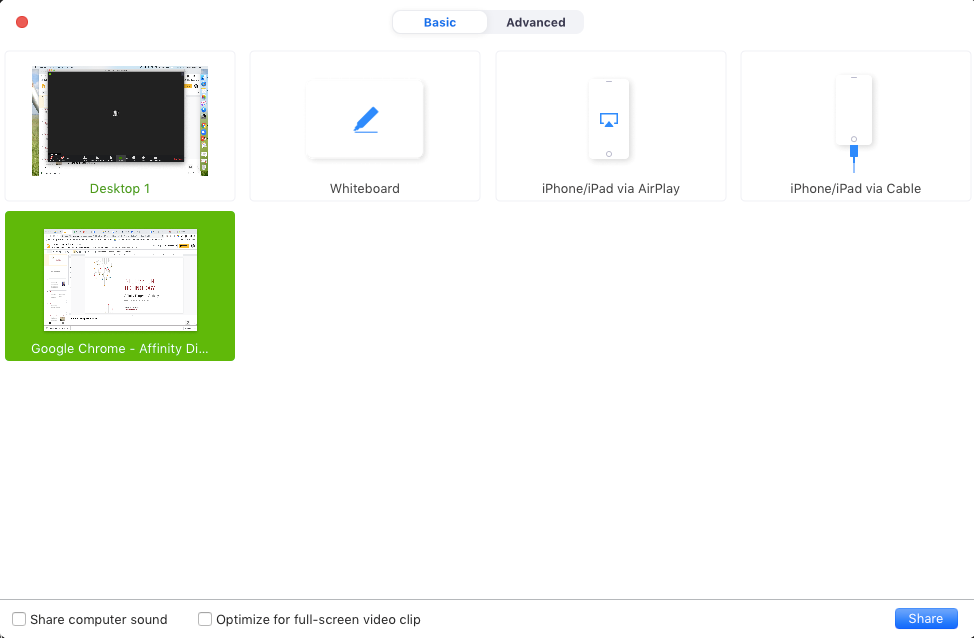This screenshot has height=638, width=974.
Task: Click the blue Share button
Action: [x=925, y=618]
